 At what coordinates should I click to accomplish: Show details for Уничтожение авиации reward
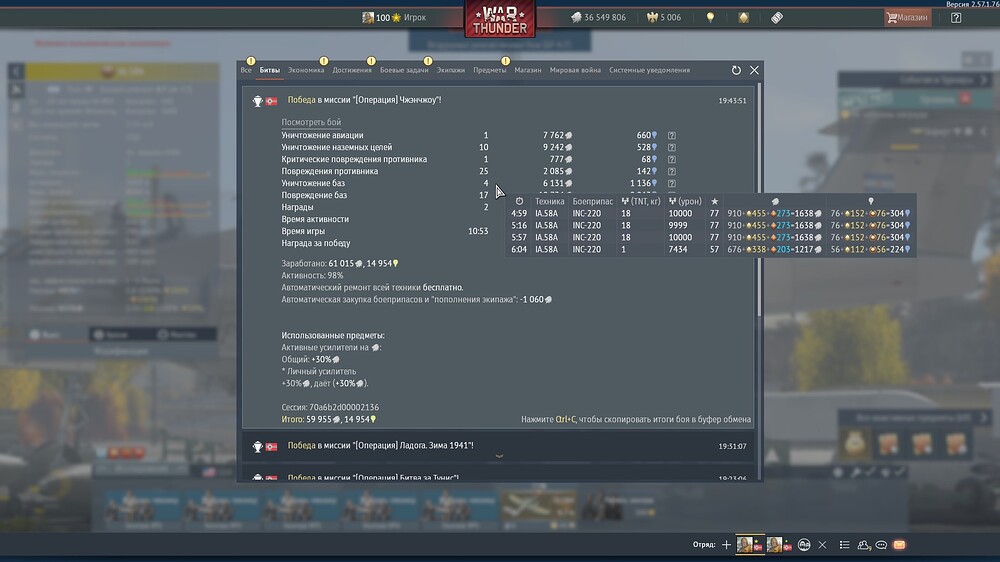pos(672,135)
